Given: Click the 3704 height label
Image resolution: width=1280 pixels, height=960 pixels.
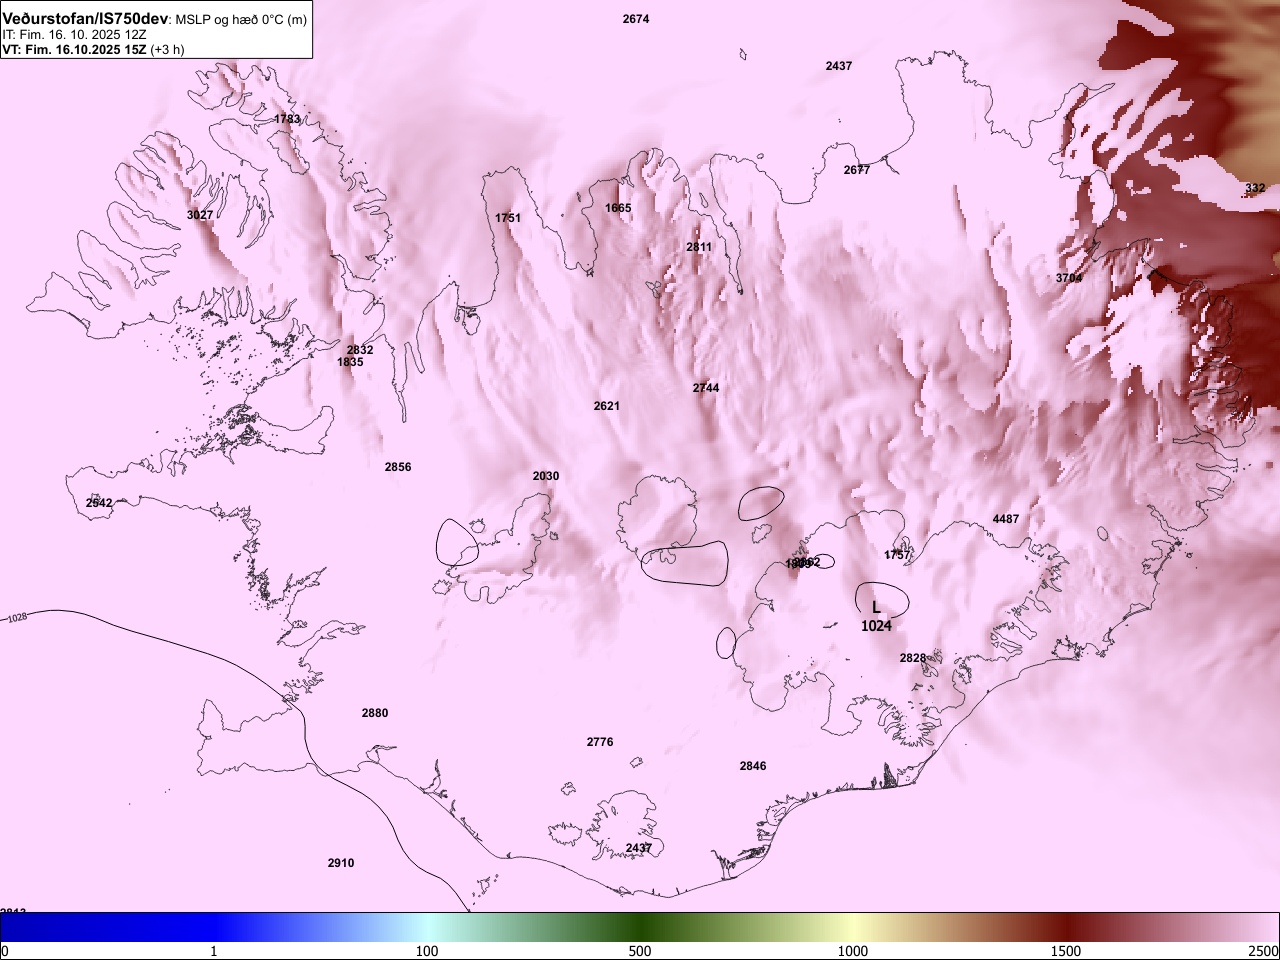Looking at the screenshot, I should (x=1069, y=278).
